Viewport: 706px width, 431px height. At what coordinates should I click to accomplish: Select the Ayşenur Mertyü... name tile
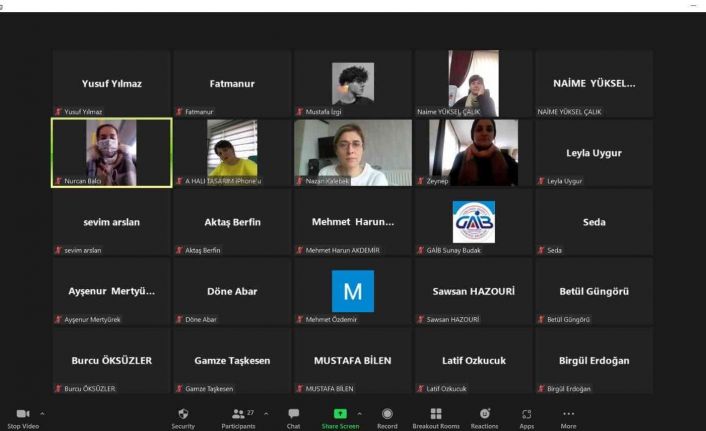[x=112, y=291]
